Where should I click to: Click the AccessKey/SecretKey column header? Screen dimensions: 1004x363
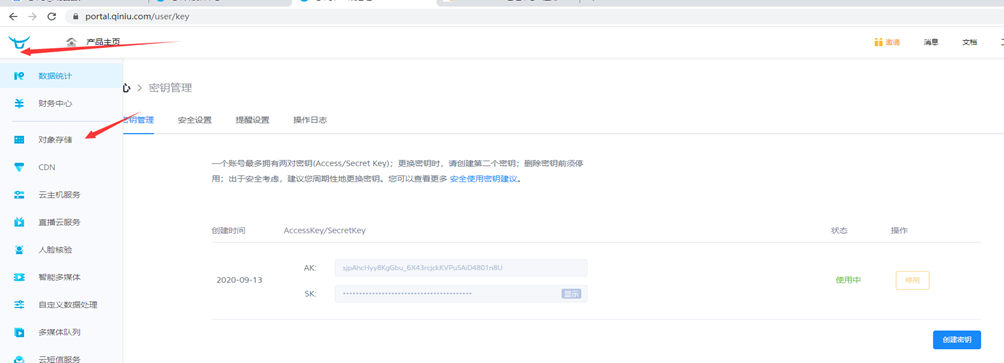click(325, 230)
